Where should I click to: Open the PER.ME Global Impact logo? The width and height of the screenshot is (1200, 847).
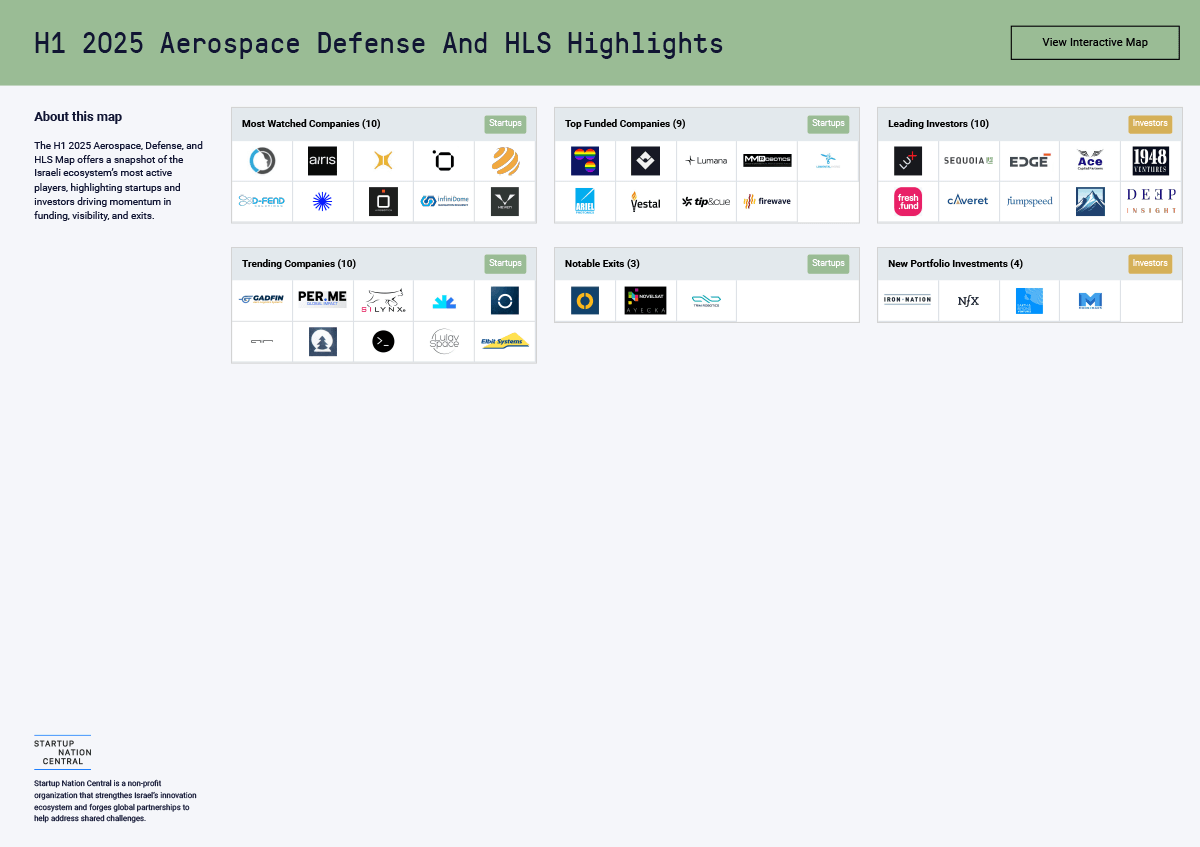pos(322,298)
